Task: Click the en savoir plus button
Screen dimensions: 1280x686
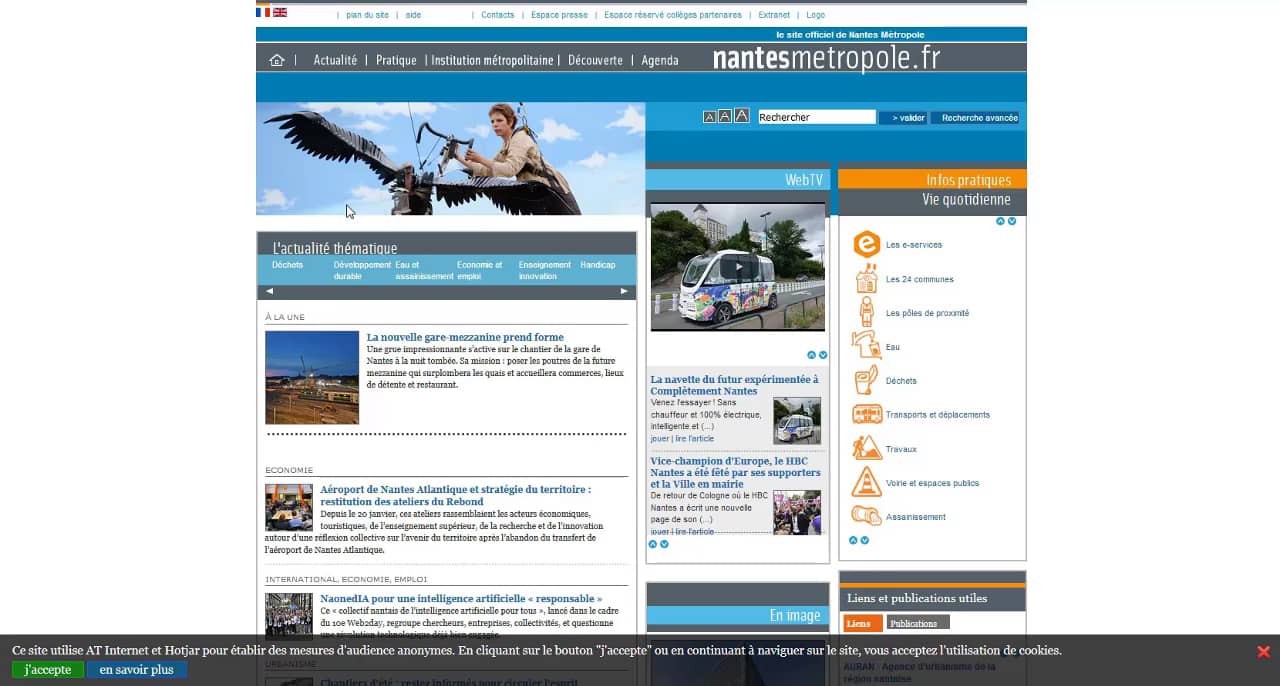Action: coord(136,670)
